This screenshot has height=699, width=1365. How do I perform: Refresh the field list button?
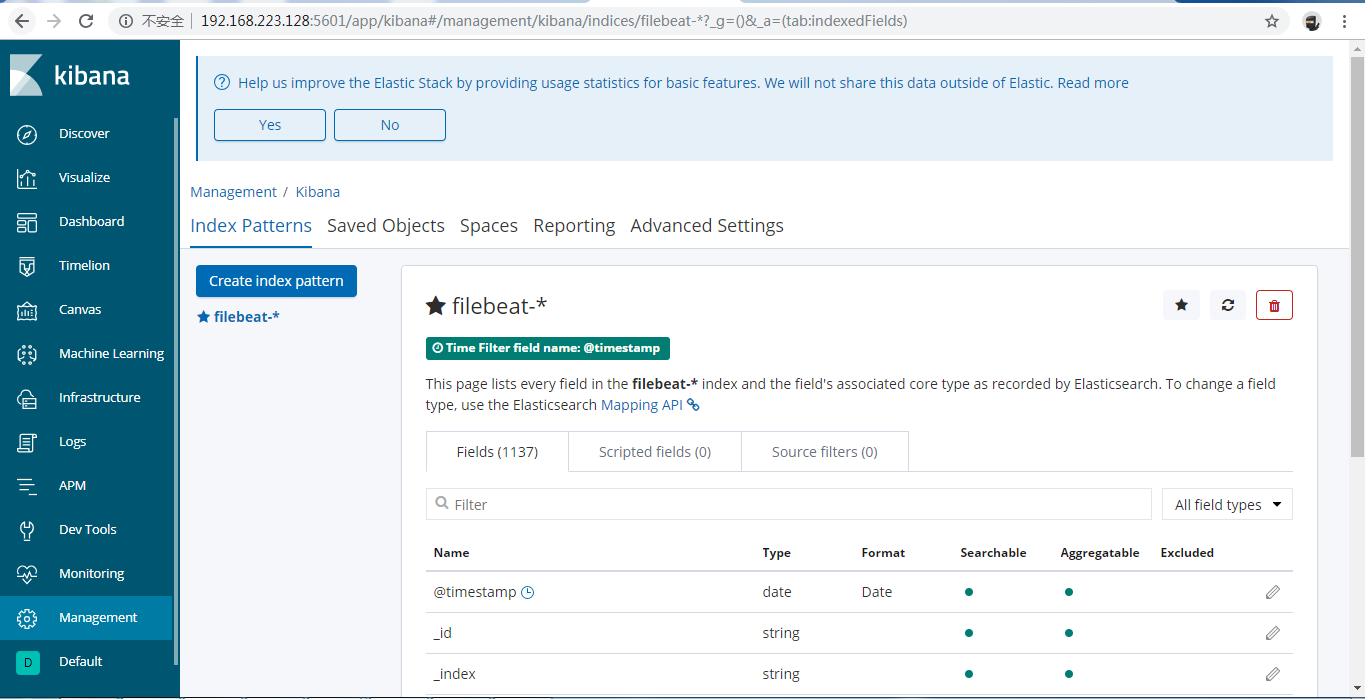click(1228, 305)
